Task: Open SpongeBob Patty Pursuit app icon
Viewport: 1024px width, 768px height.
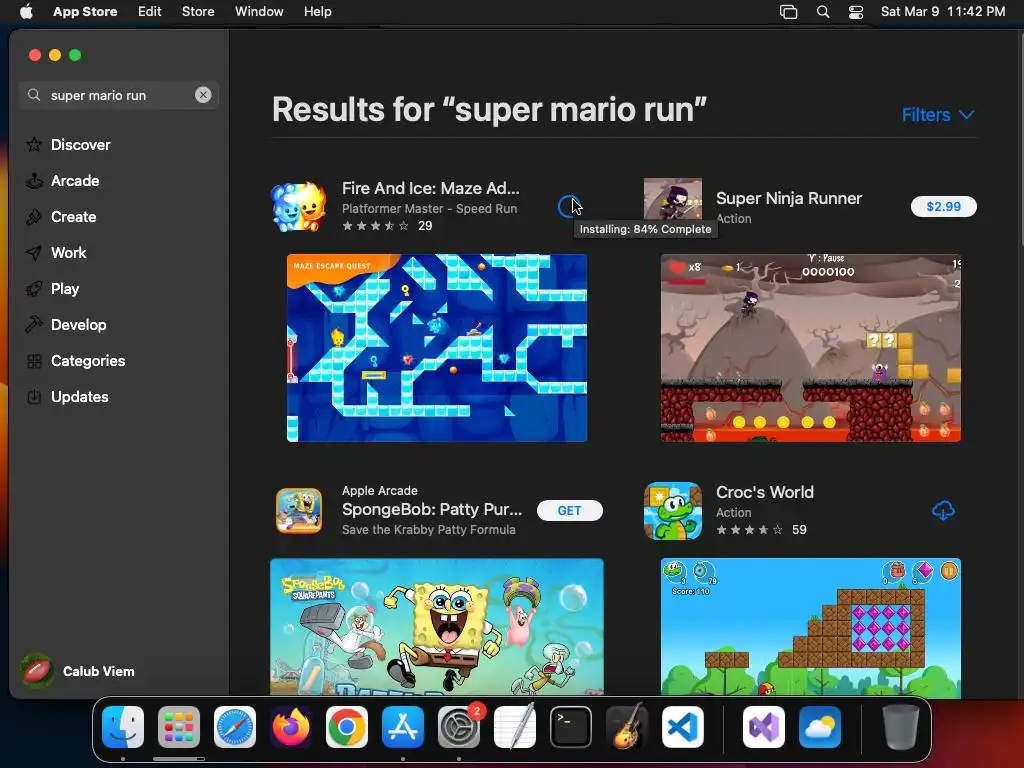Action: click(298, 511)
